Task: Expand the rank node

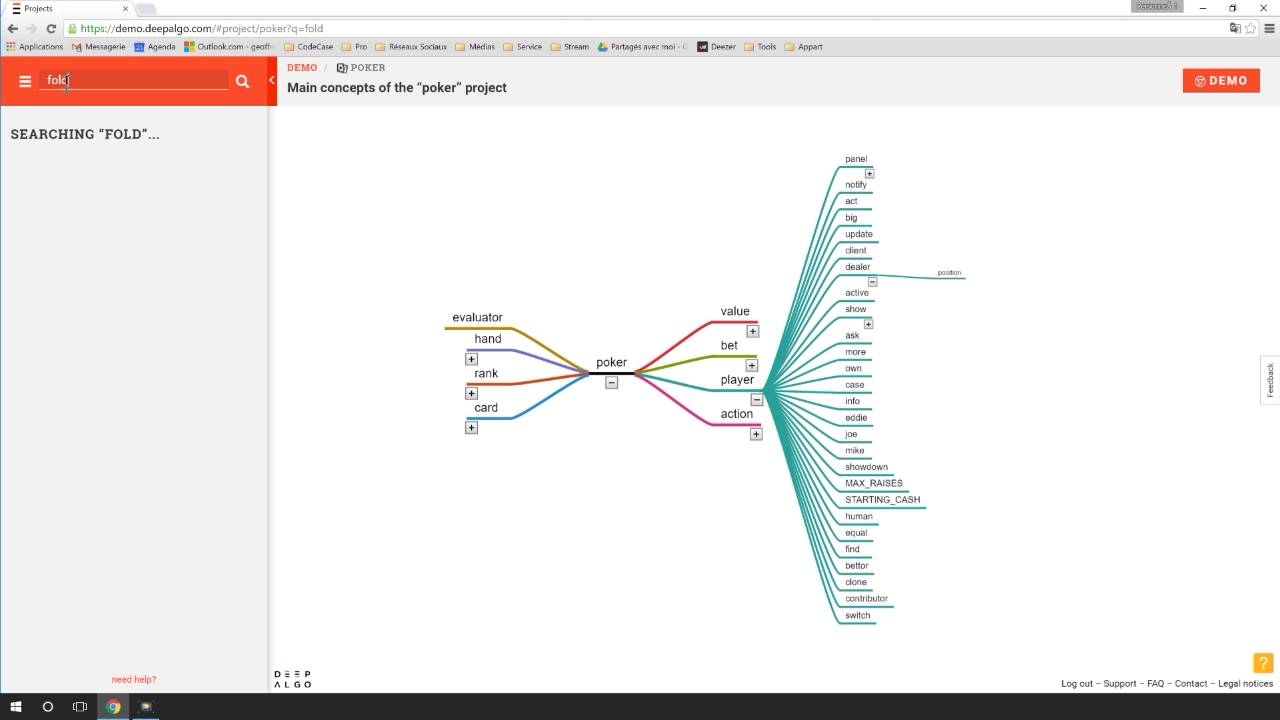Action: pyautogui.click(x=471, y=393)
